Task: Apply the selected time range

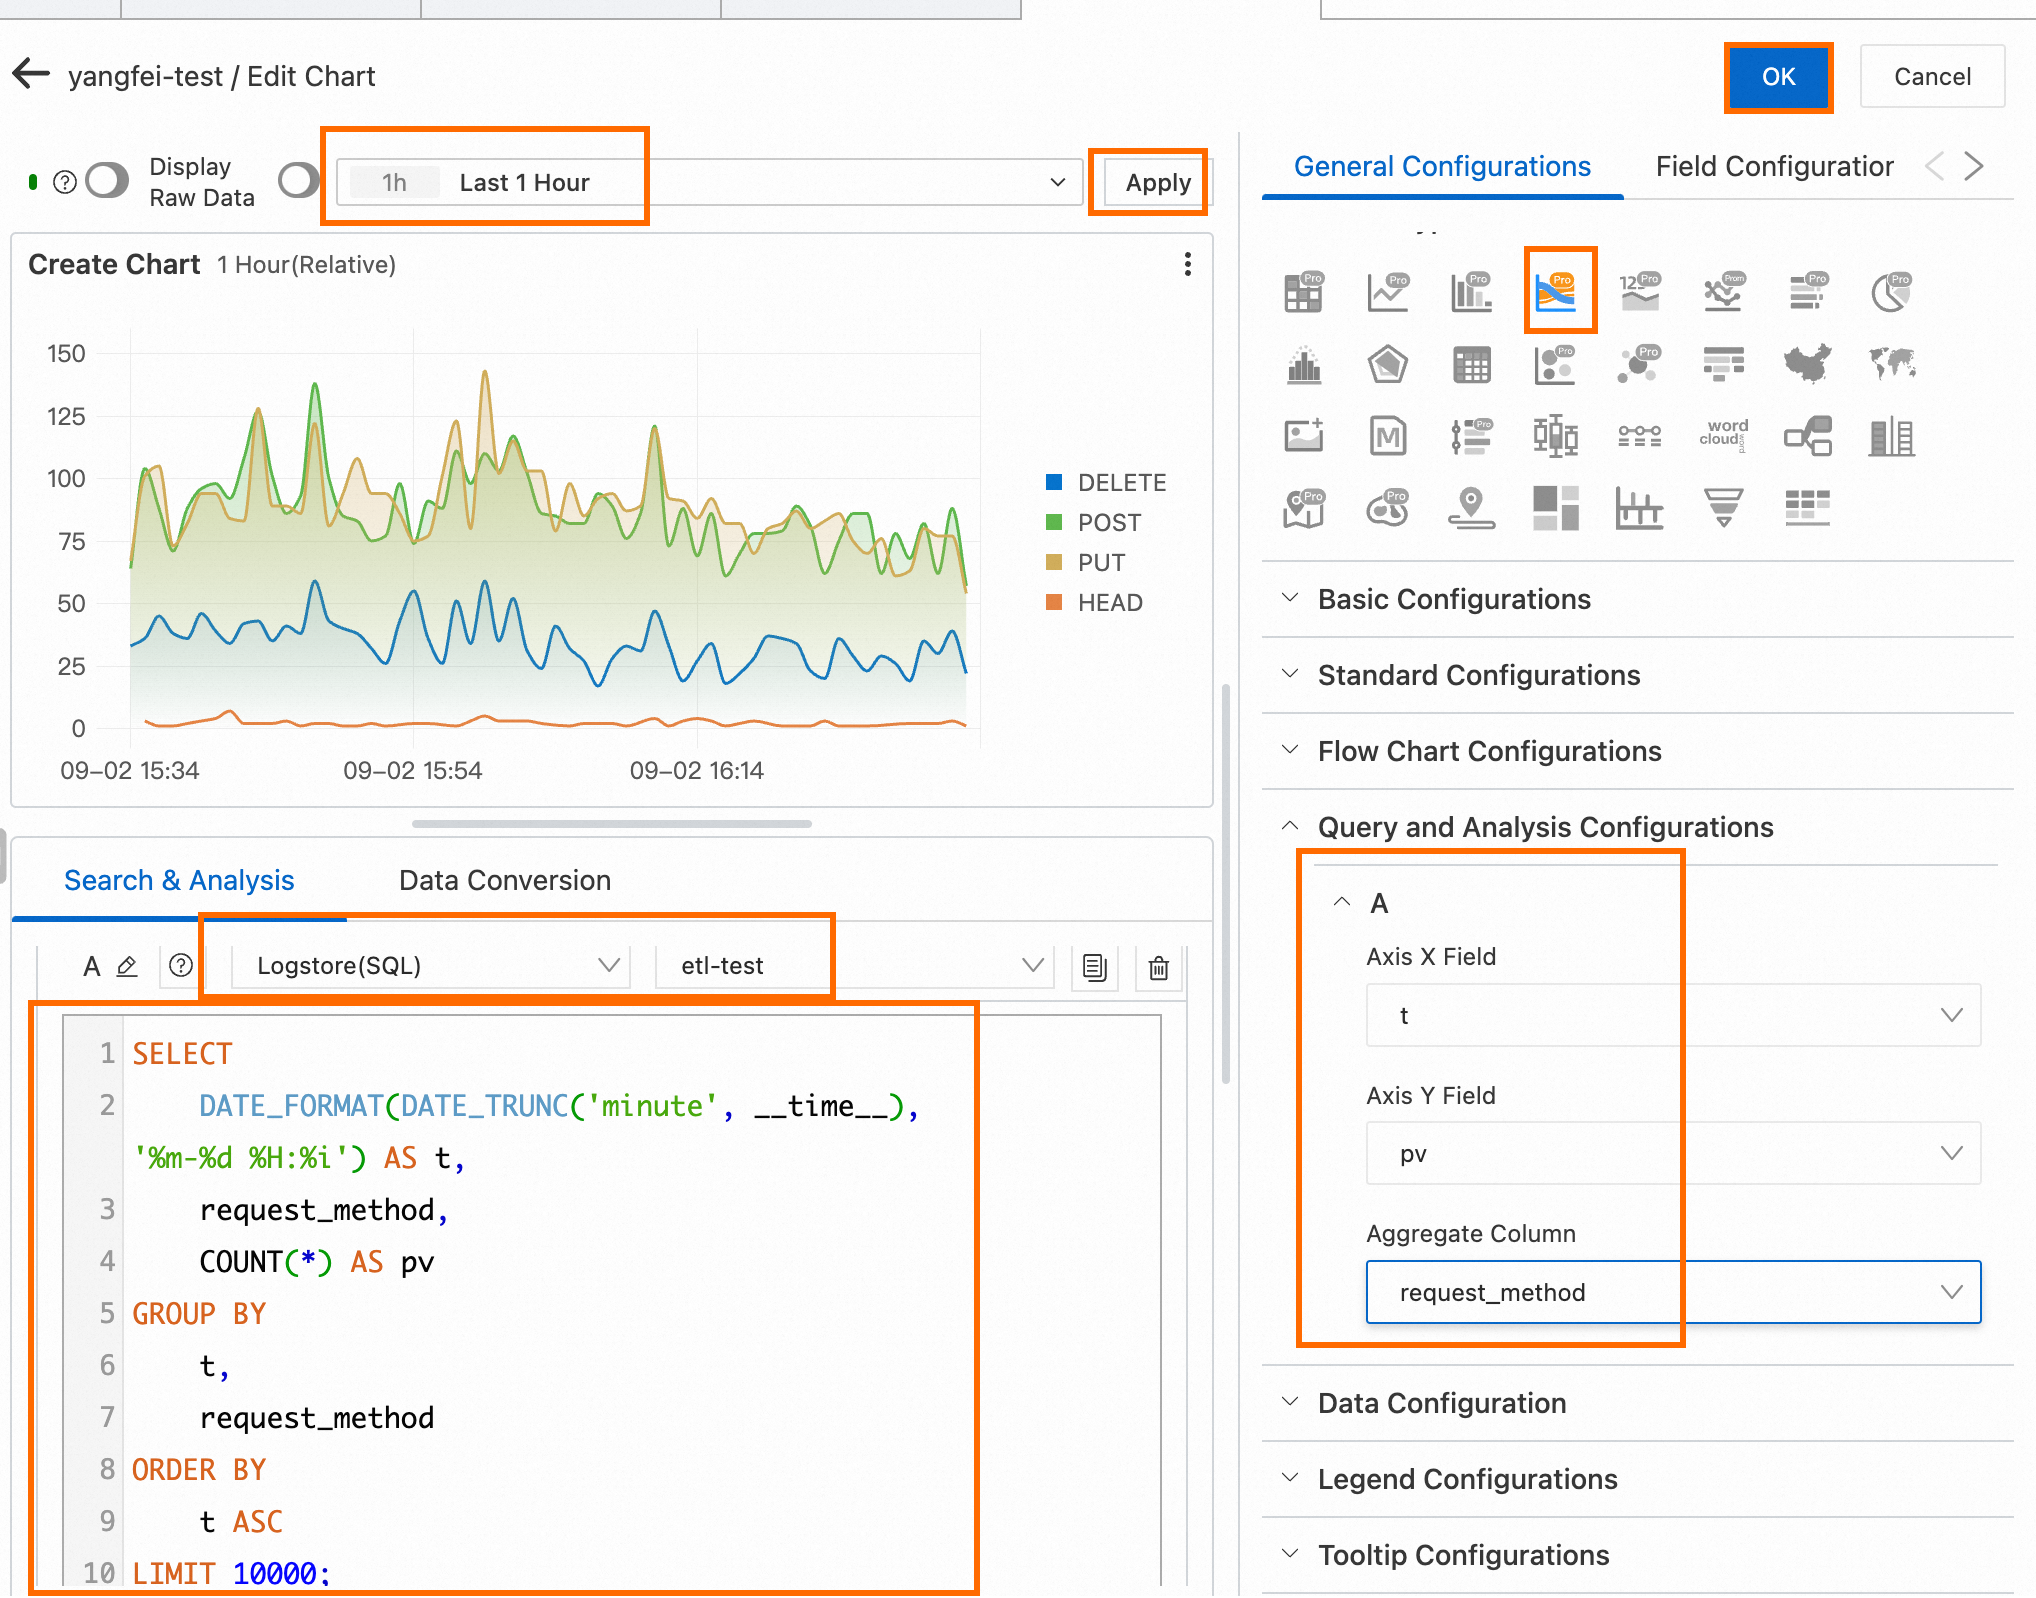Action: (x=1158, y=182)
